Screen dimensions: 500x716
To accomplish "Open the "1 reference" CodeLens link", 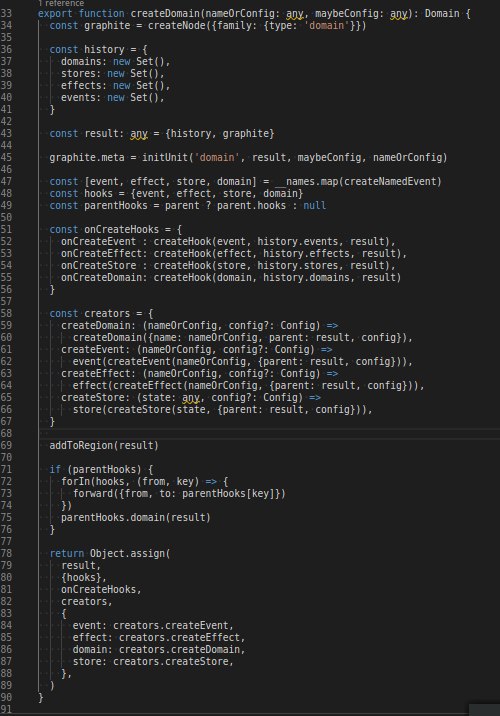I will [x=61, y=4].
